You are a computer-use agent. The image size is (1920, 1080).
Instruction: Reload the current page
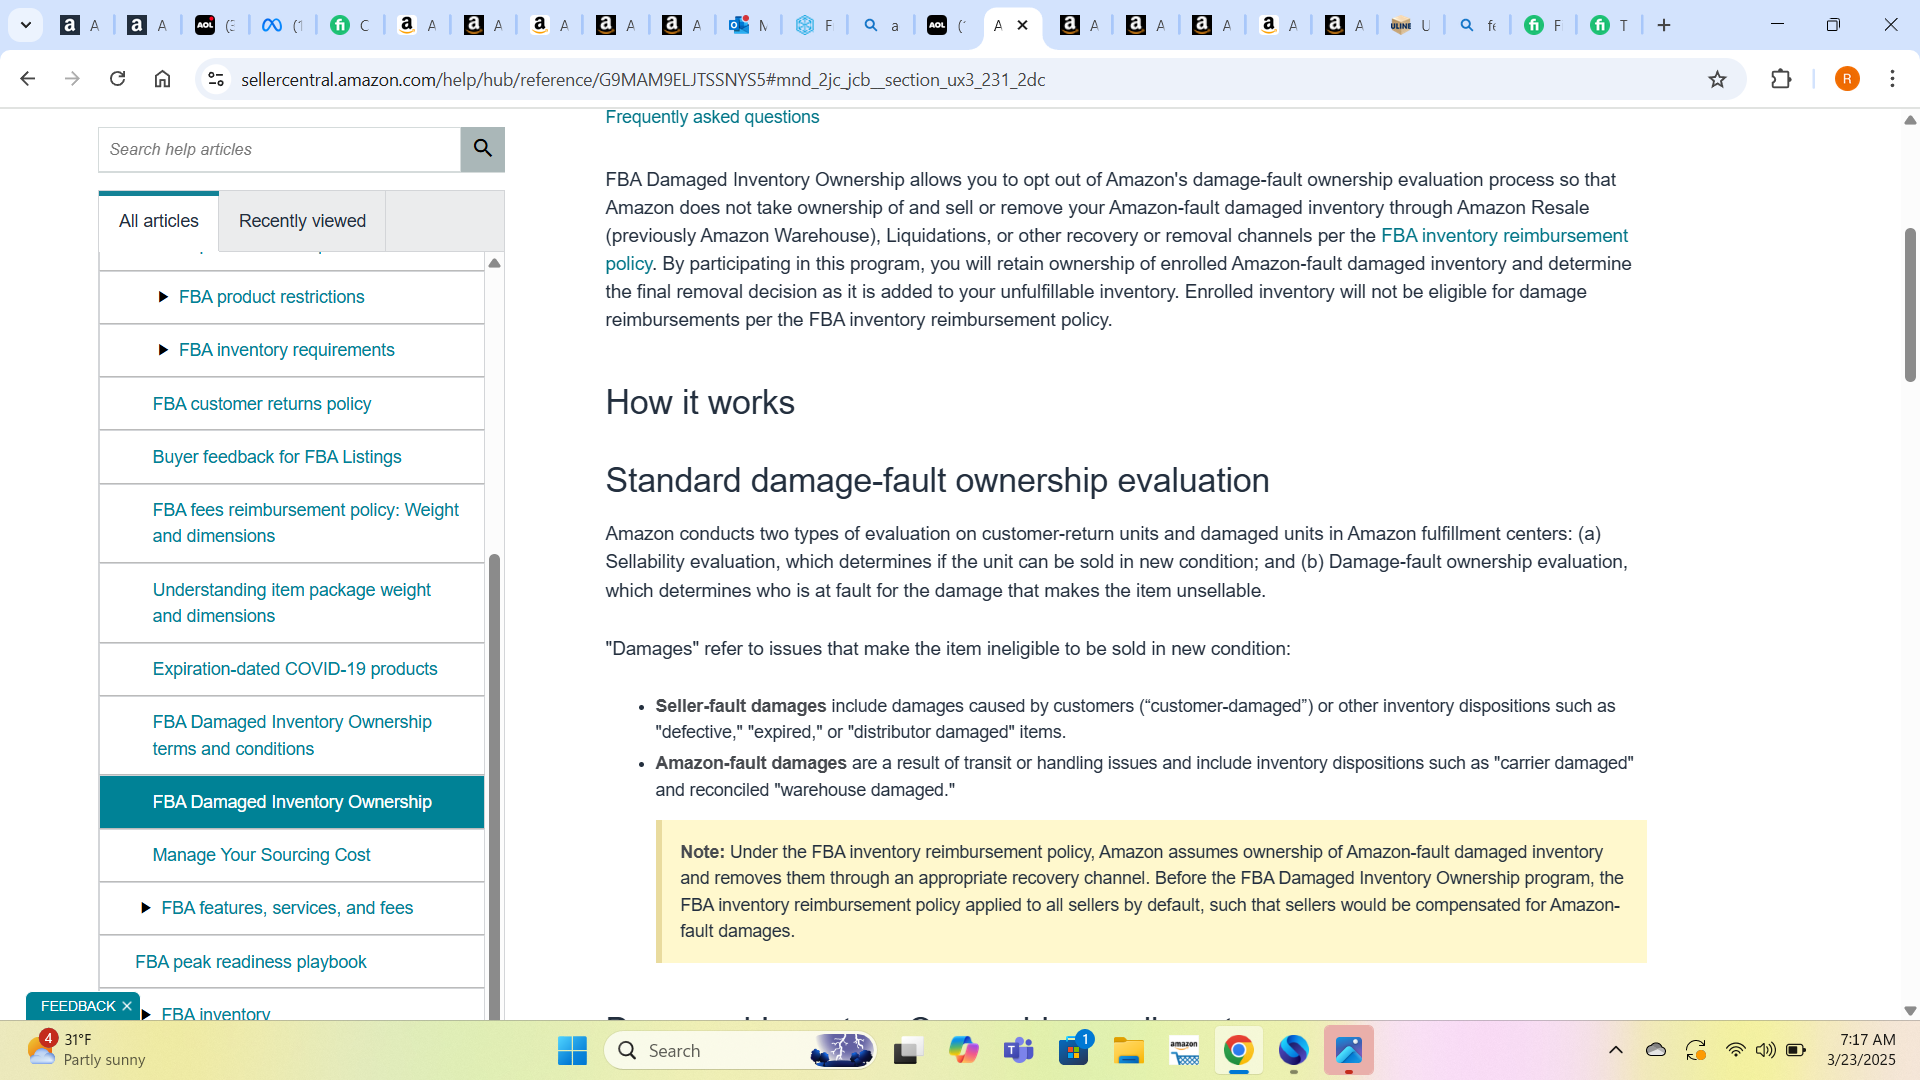[x=117, y=79]
